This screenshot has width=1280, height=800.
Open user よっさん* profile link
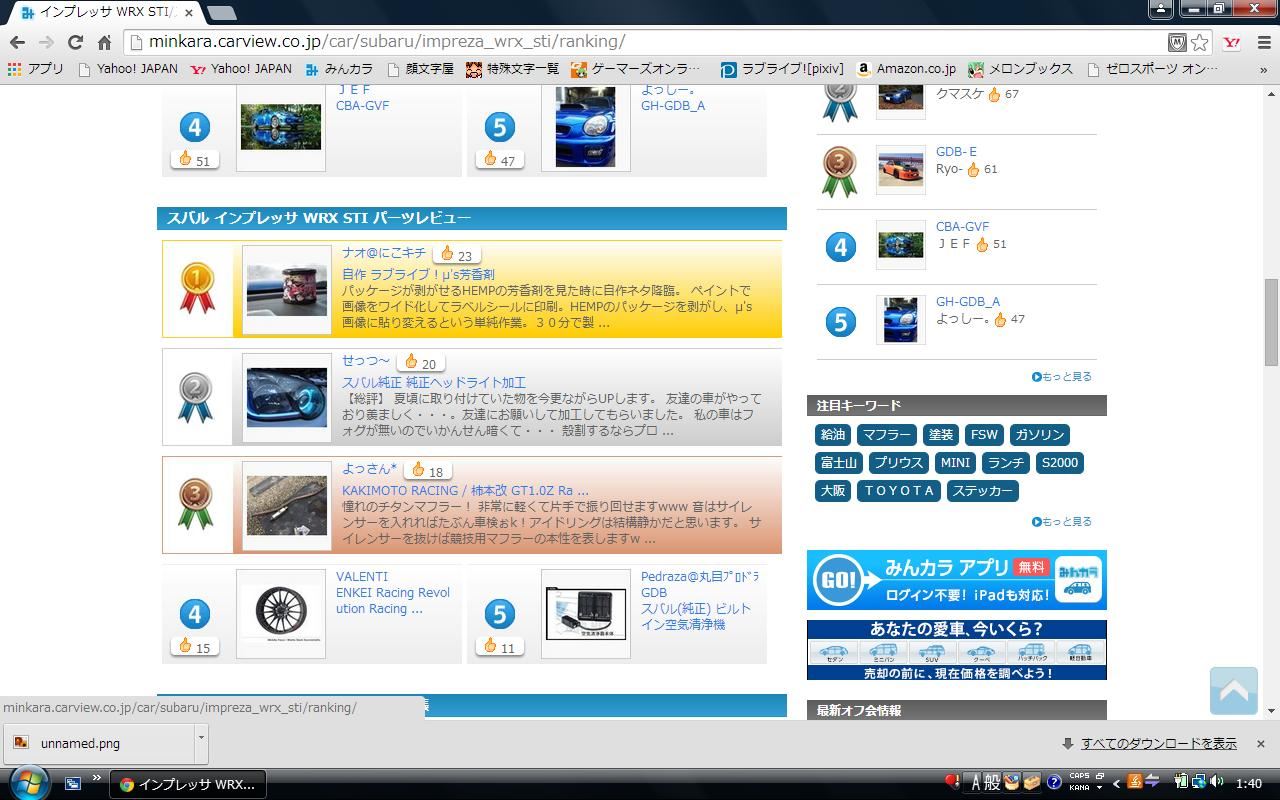(369, 469)
